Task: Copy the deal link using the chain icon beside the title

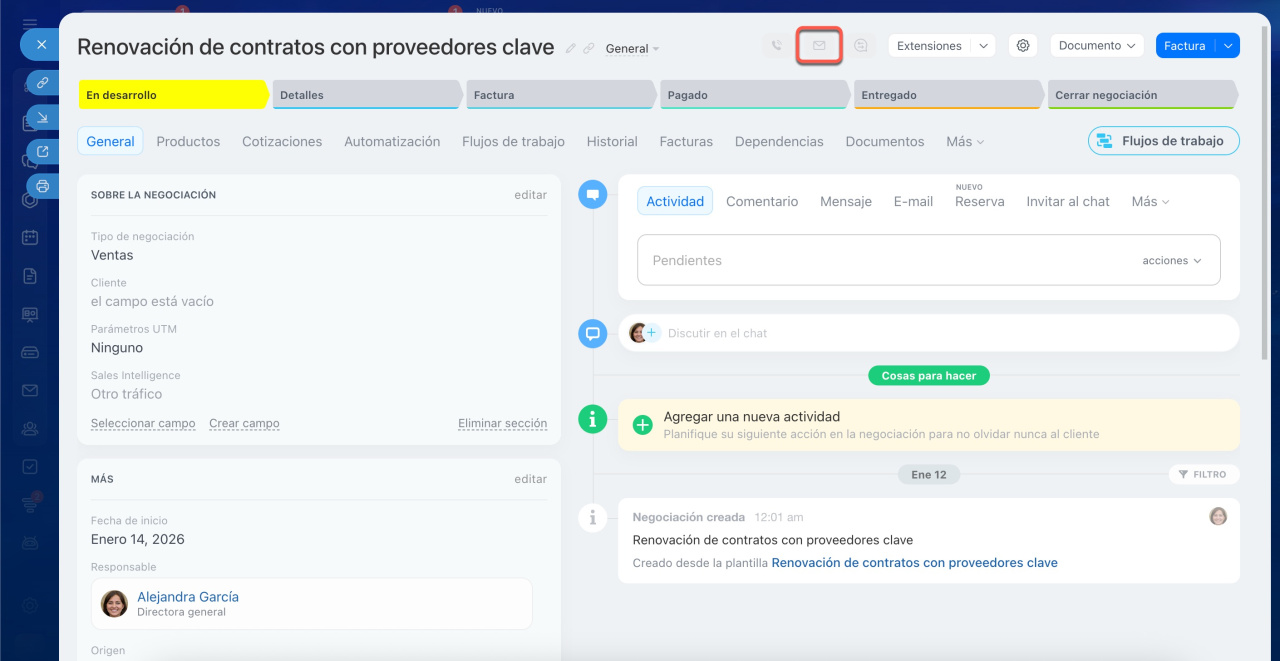Action: tap(589, 48)
